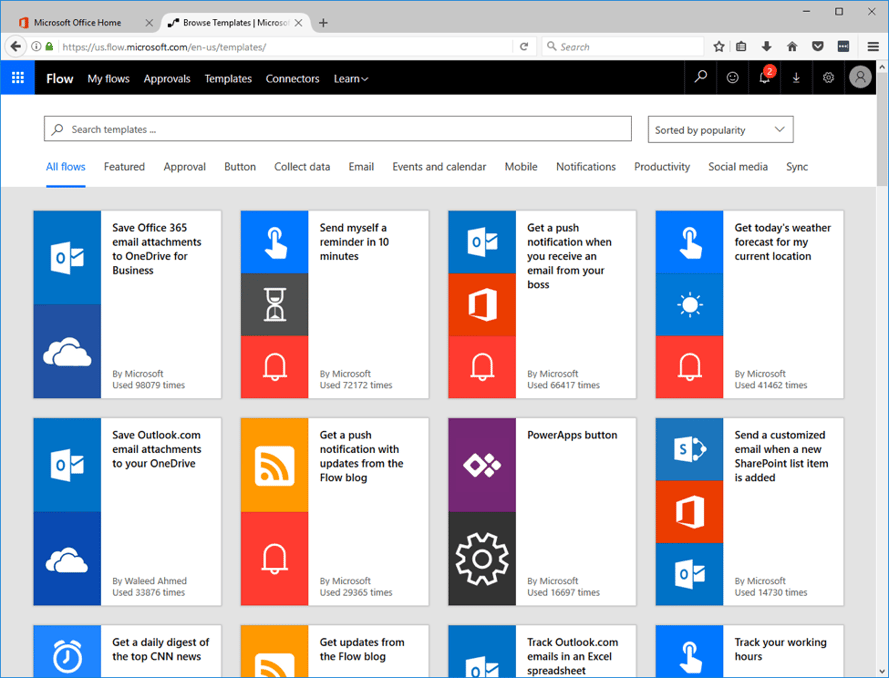The width and height of the screenshot is (889, 678).
Task: Click RSS icon on Flow blog notification card
Action: 274,465
